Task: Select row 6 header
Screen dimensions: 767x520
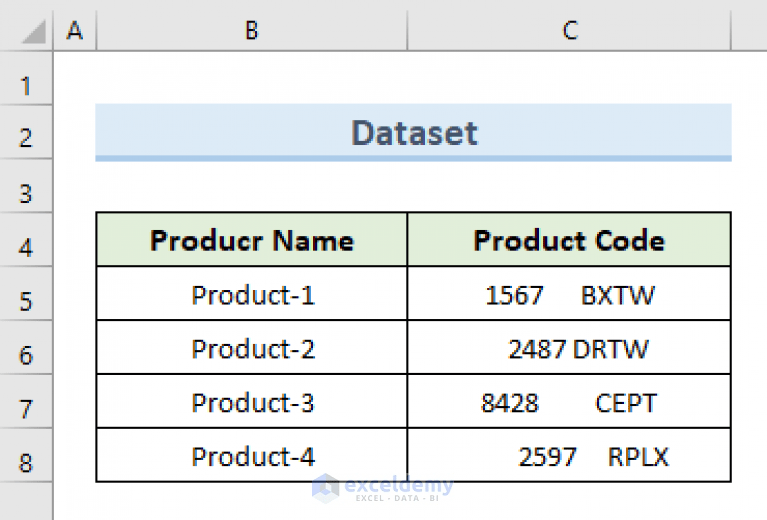Action: (x=26, y=348)
